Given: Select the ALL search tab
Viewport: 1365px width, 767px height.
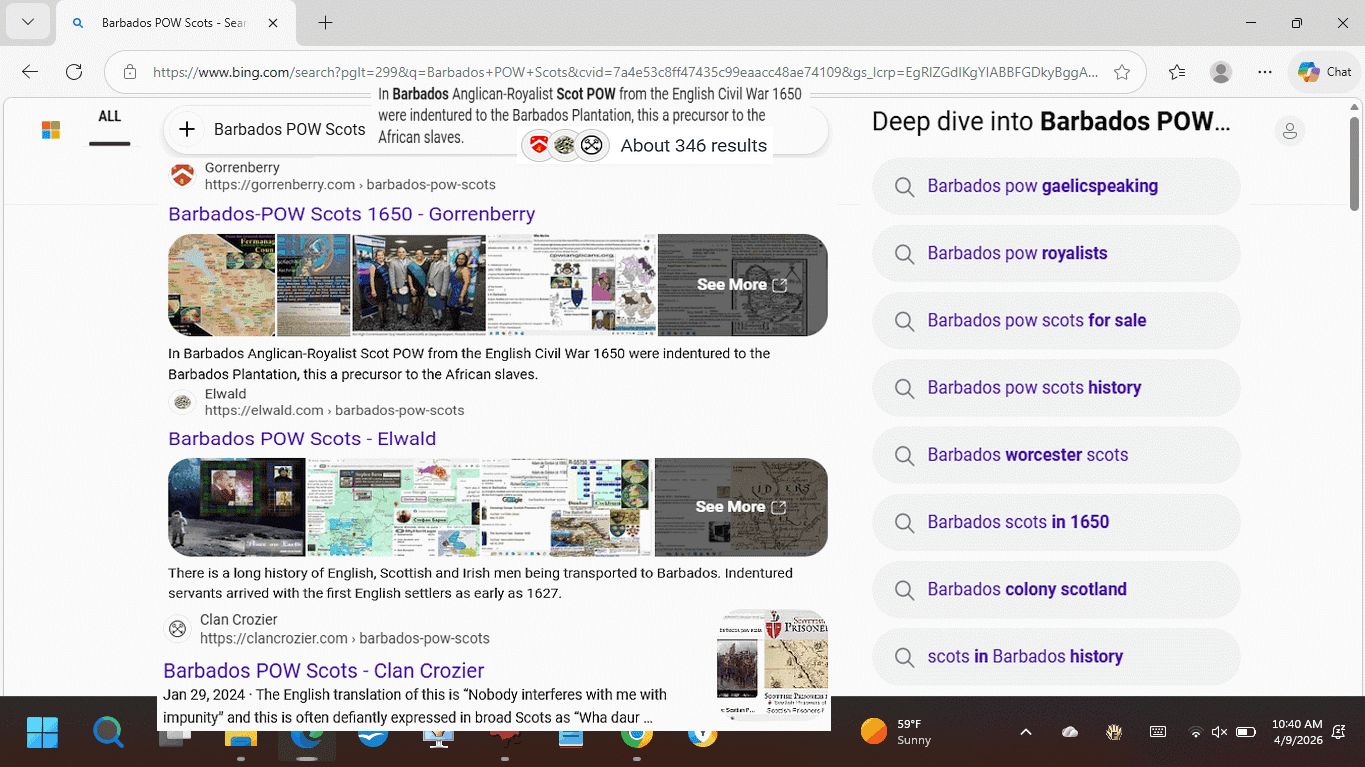Looking at the screenshot, I should coord(110,117).
